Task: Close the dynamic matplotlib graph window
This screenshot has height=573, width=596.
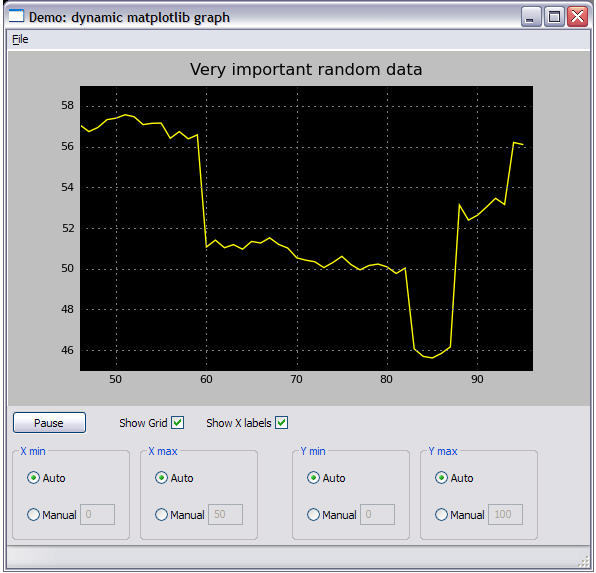Action: (577, 17)
